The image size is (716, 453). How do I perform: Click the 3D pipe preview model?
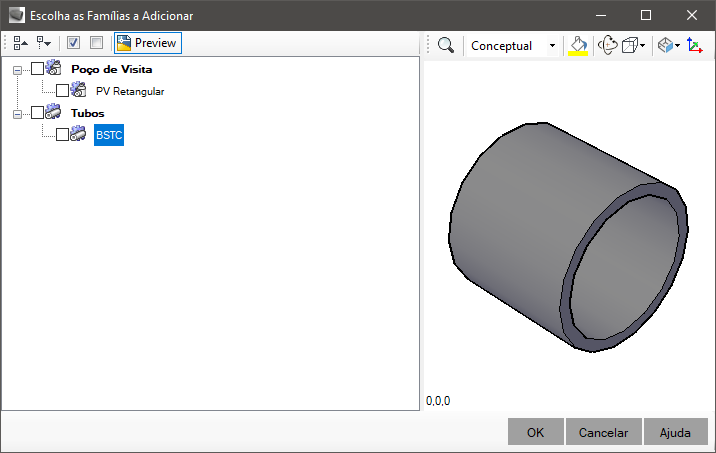coord(568,237)
